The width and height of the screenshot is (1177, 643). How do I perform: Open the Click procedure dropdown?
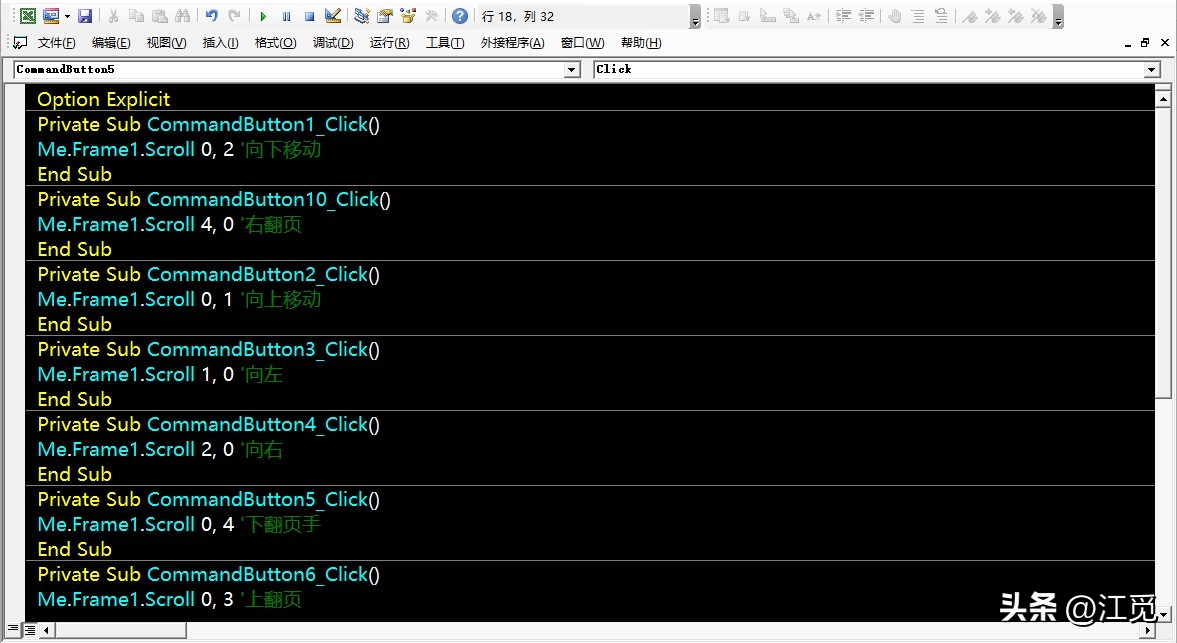(x=1150, y=69)
